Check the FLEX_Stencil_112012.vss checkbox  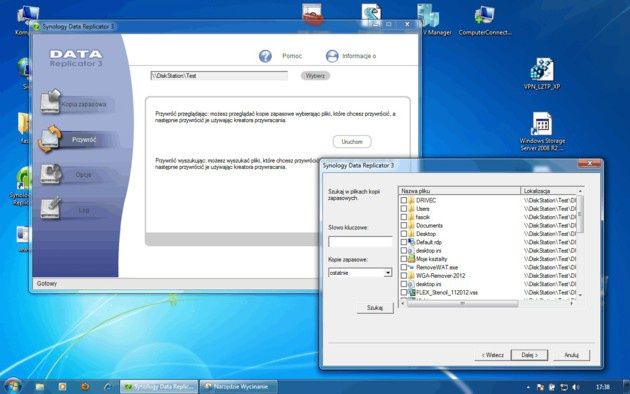click(403, 292)
